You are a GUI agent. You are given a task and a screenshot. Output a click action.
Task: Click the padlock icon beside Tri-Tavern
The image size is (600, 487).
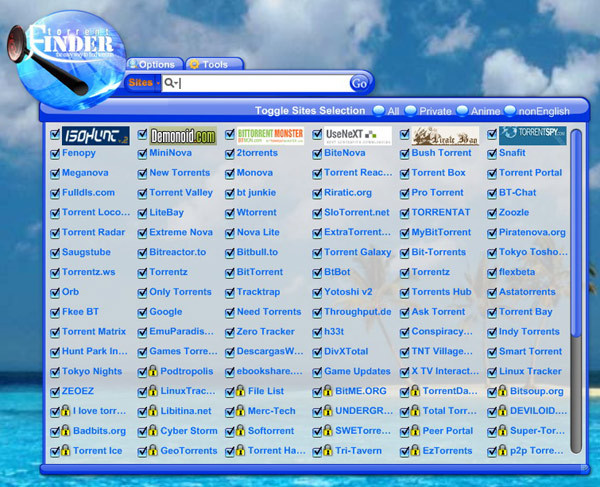pyautogui.click(x=328, y=450)
